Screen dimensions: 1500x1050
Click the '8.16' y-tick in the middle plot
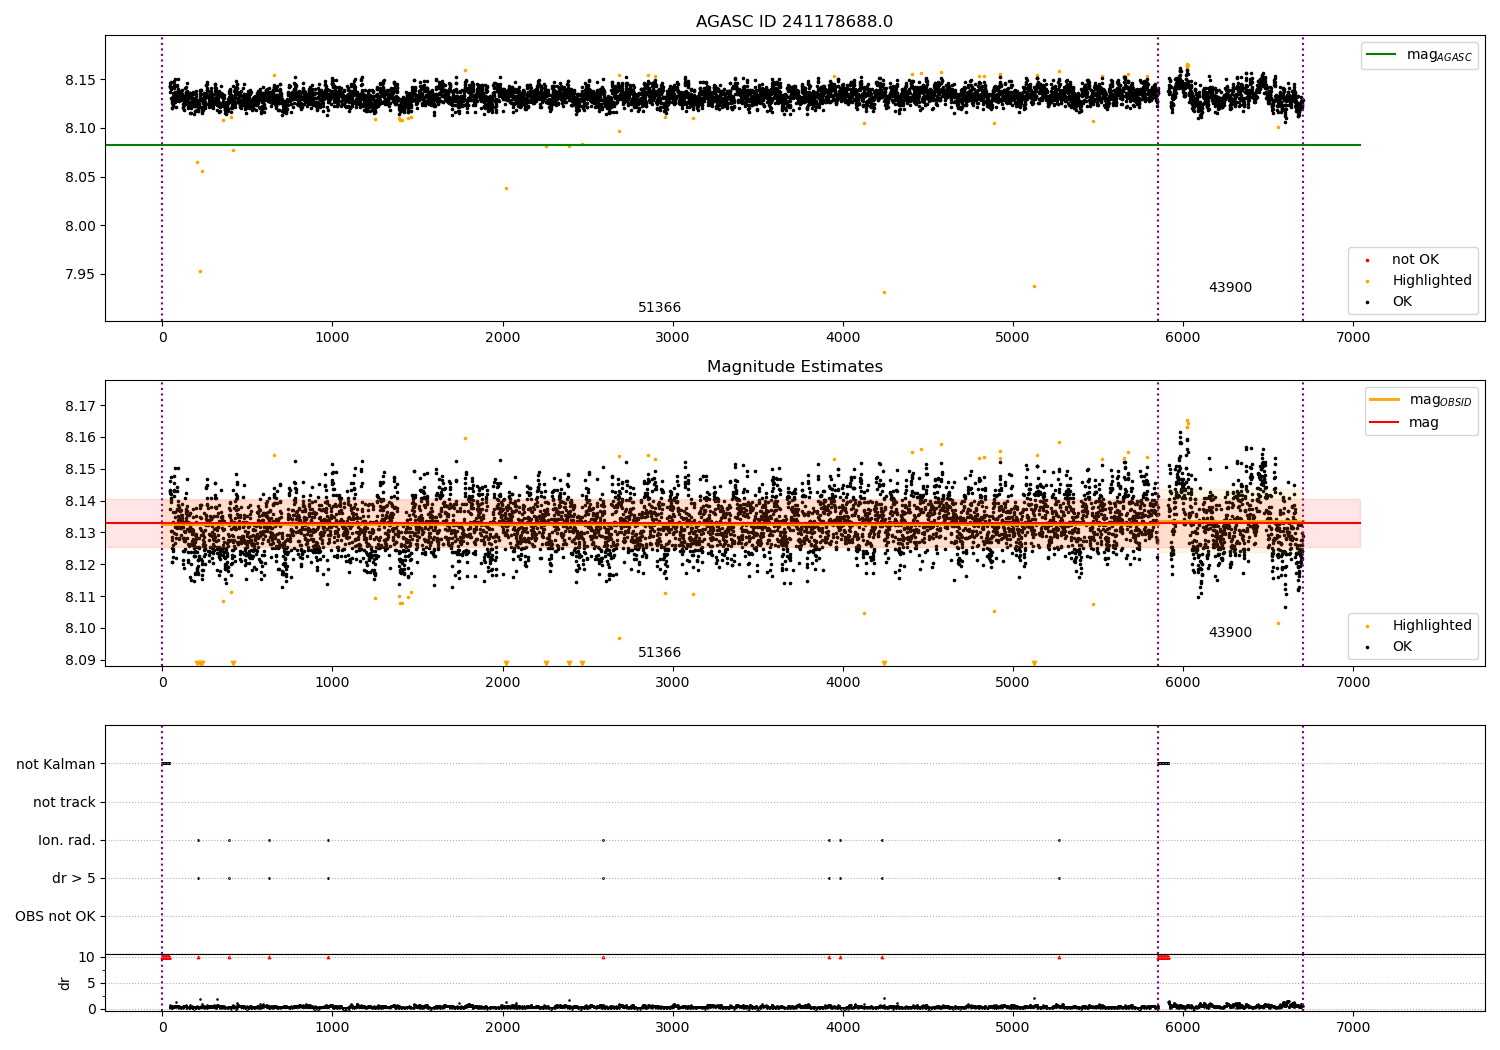tap(80, 438)
